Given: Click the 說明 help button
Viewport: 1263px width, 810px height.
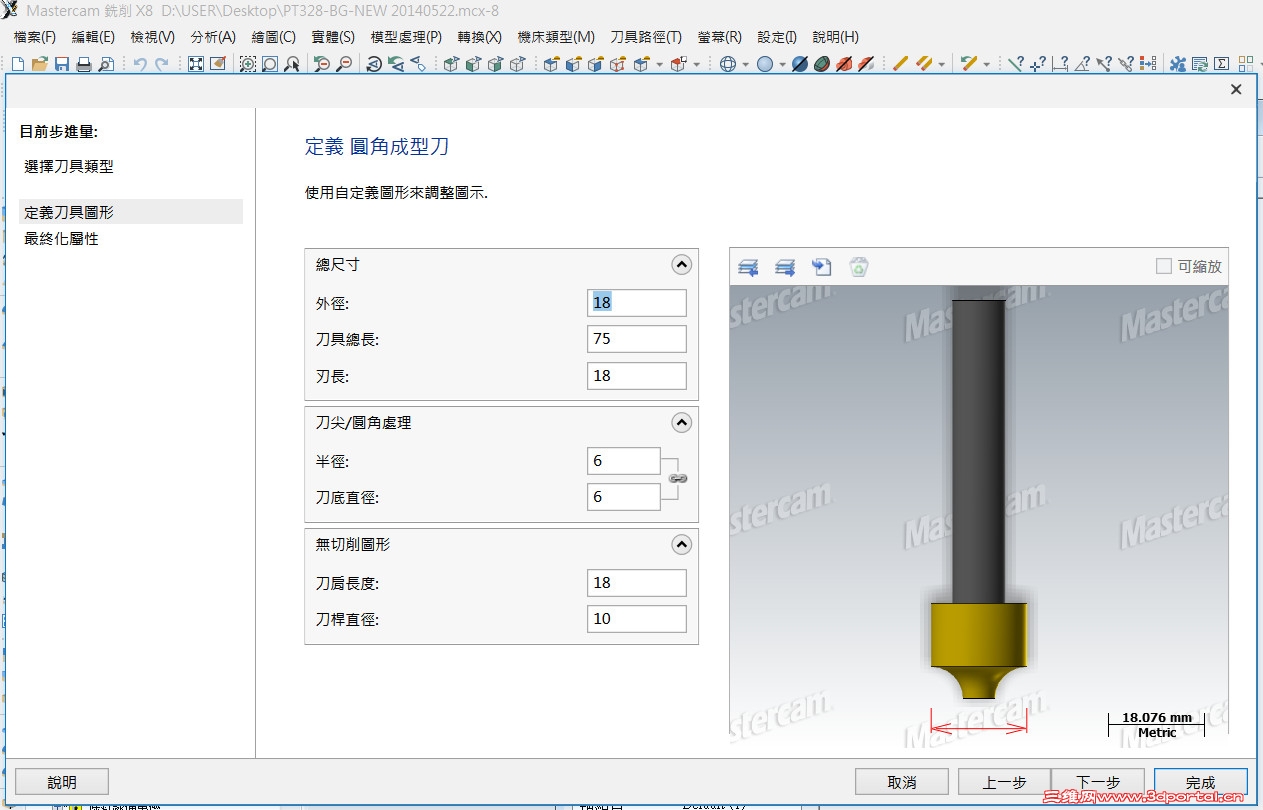Looking at the screenshot, I should coord(62,782).
